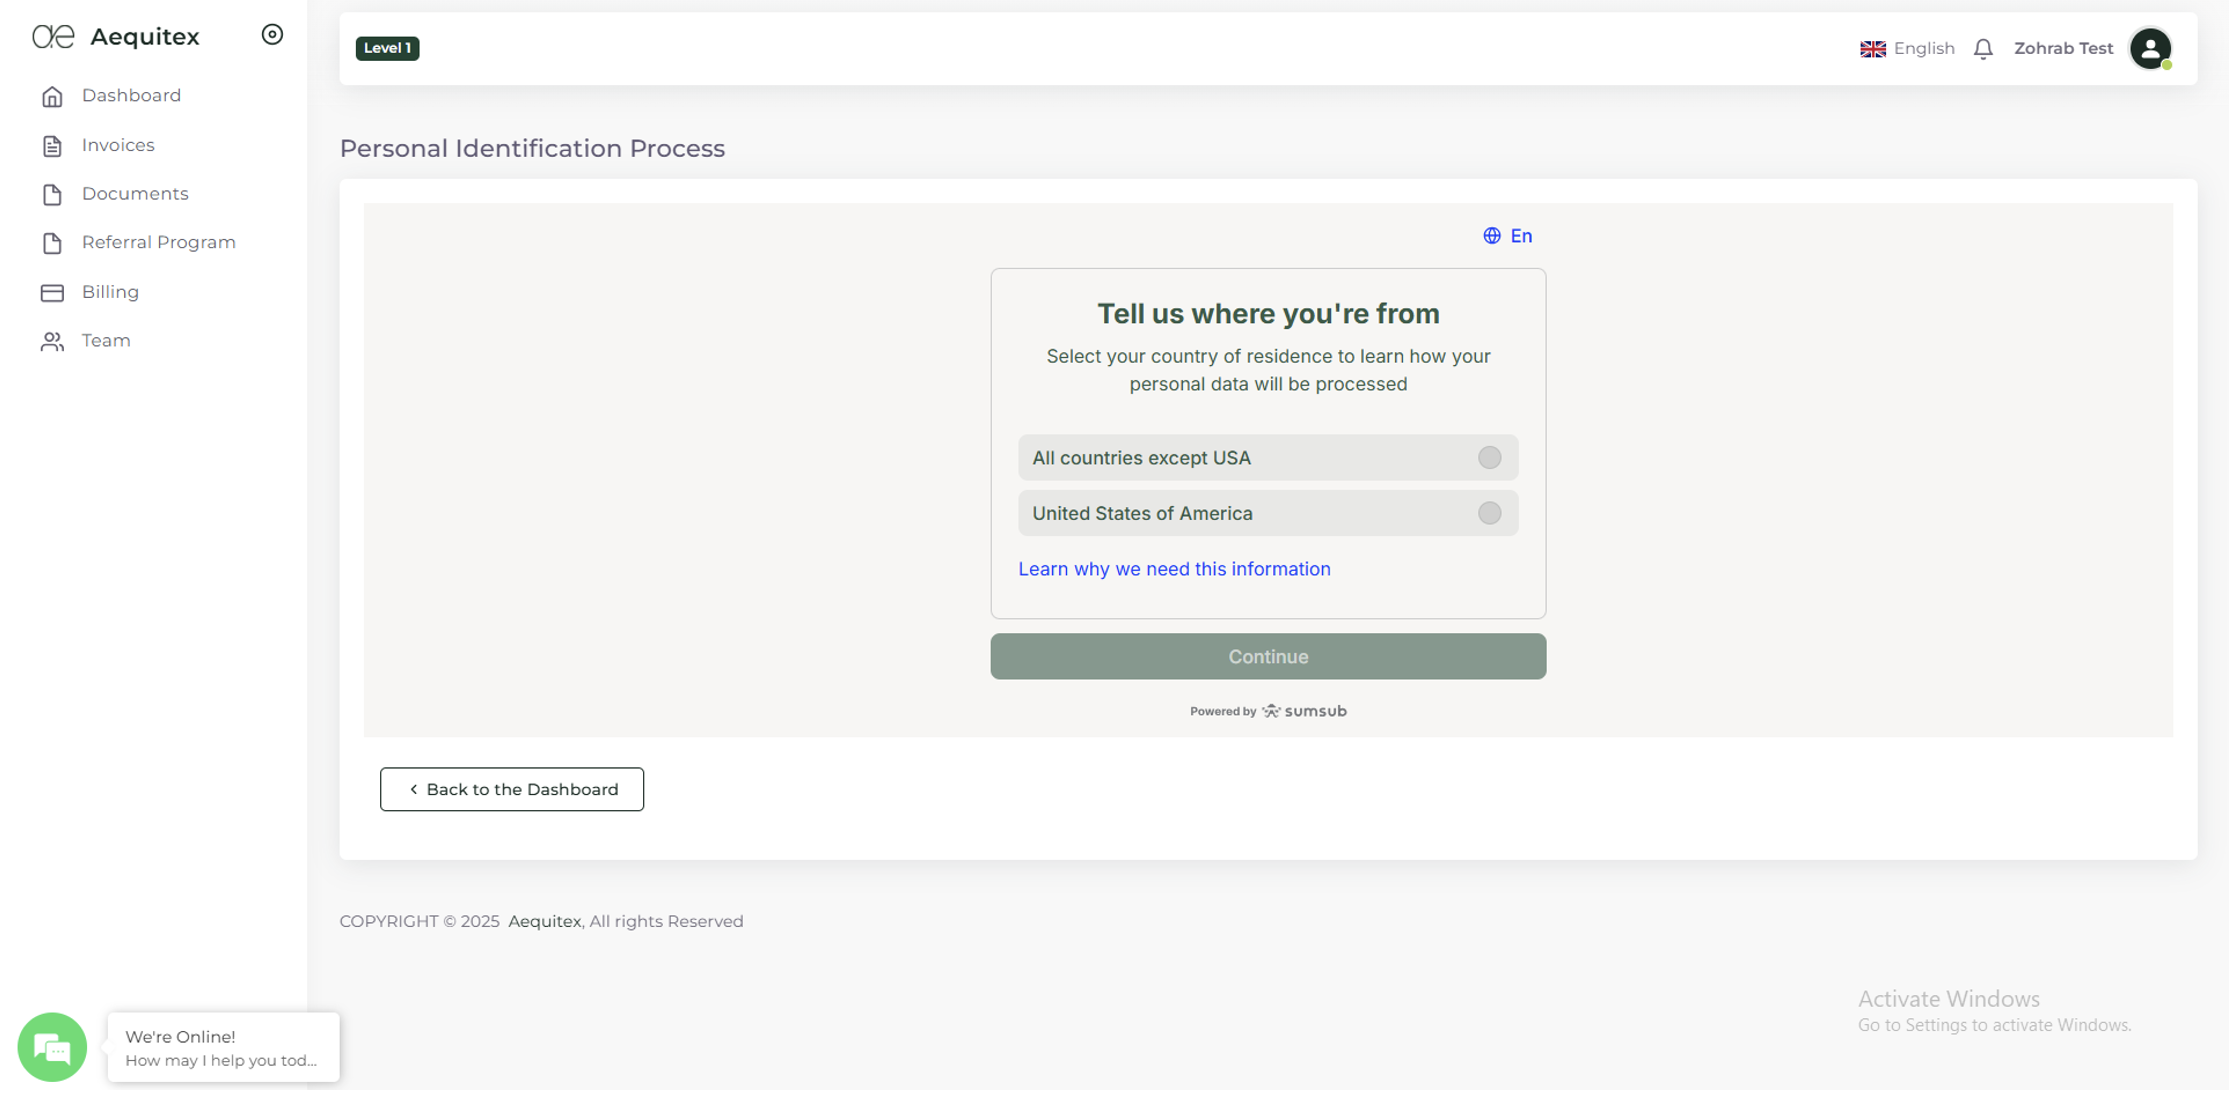2232x1098 pixels.
Task: Select All countries except USA radio
Action: pos(1489,458)
